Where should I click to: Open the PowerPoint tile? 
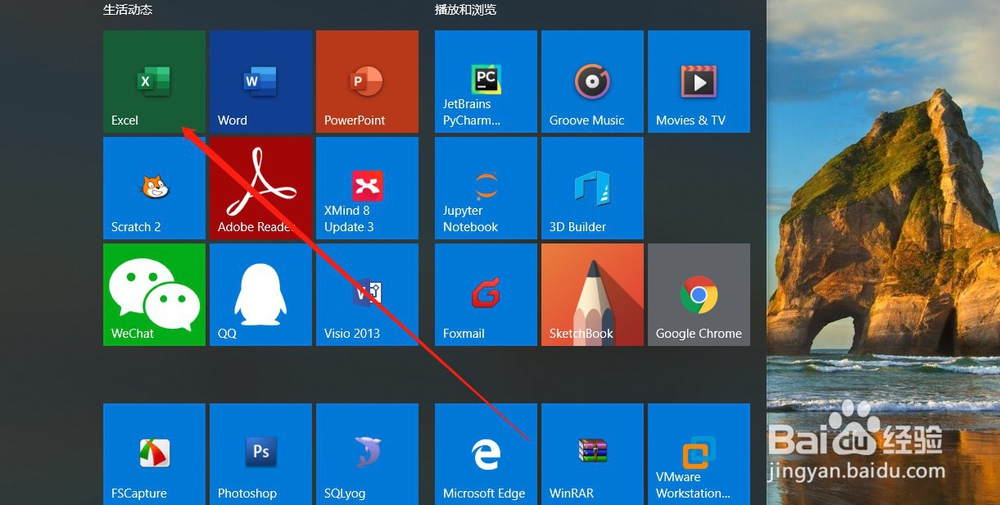(367, 82)
